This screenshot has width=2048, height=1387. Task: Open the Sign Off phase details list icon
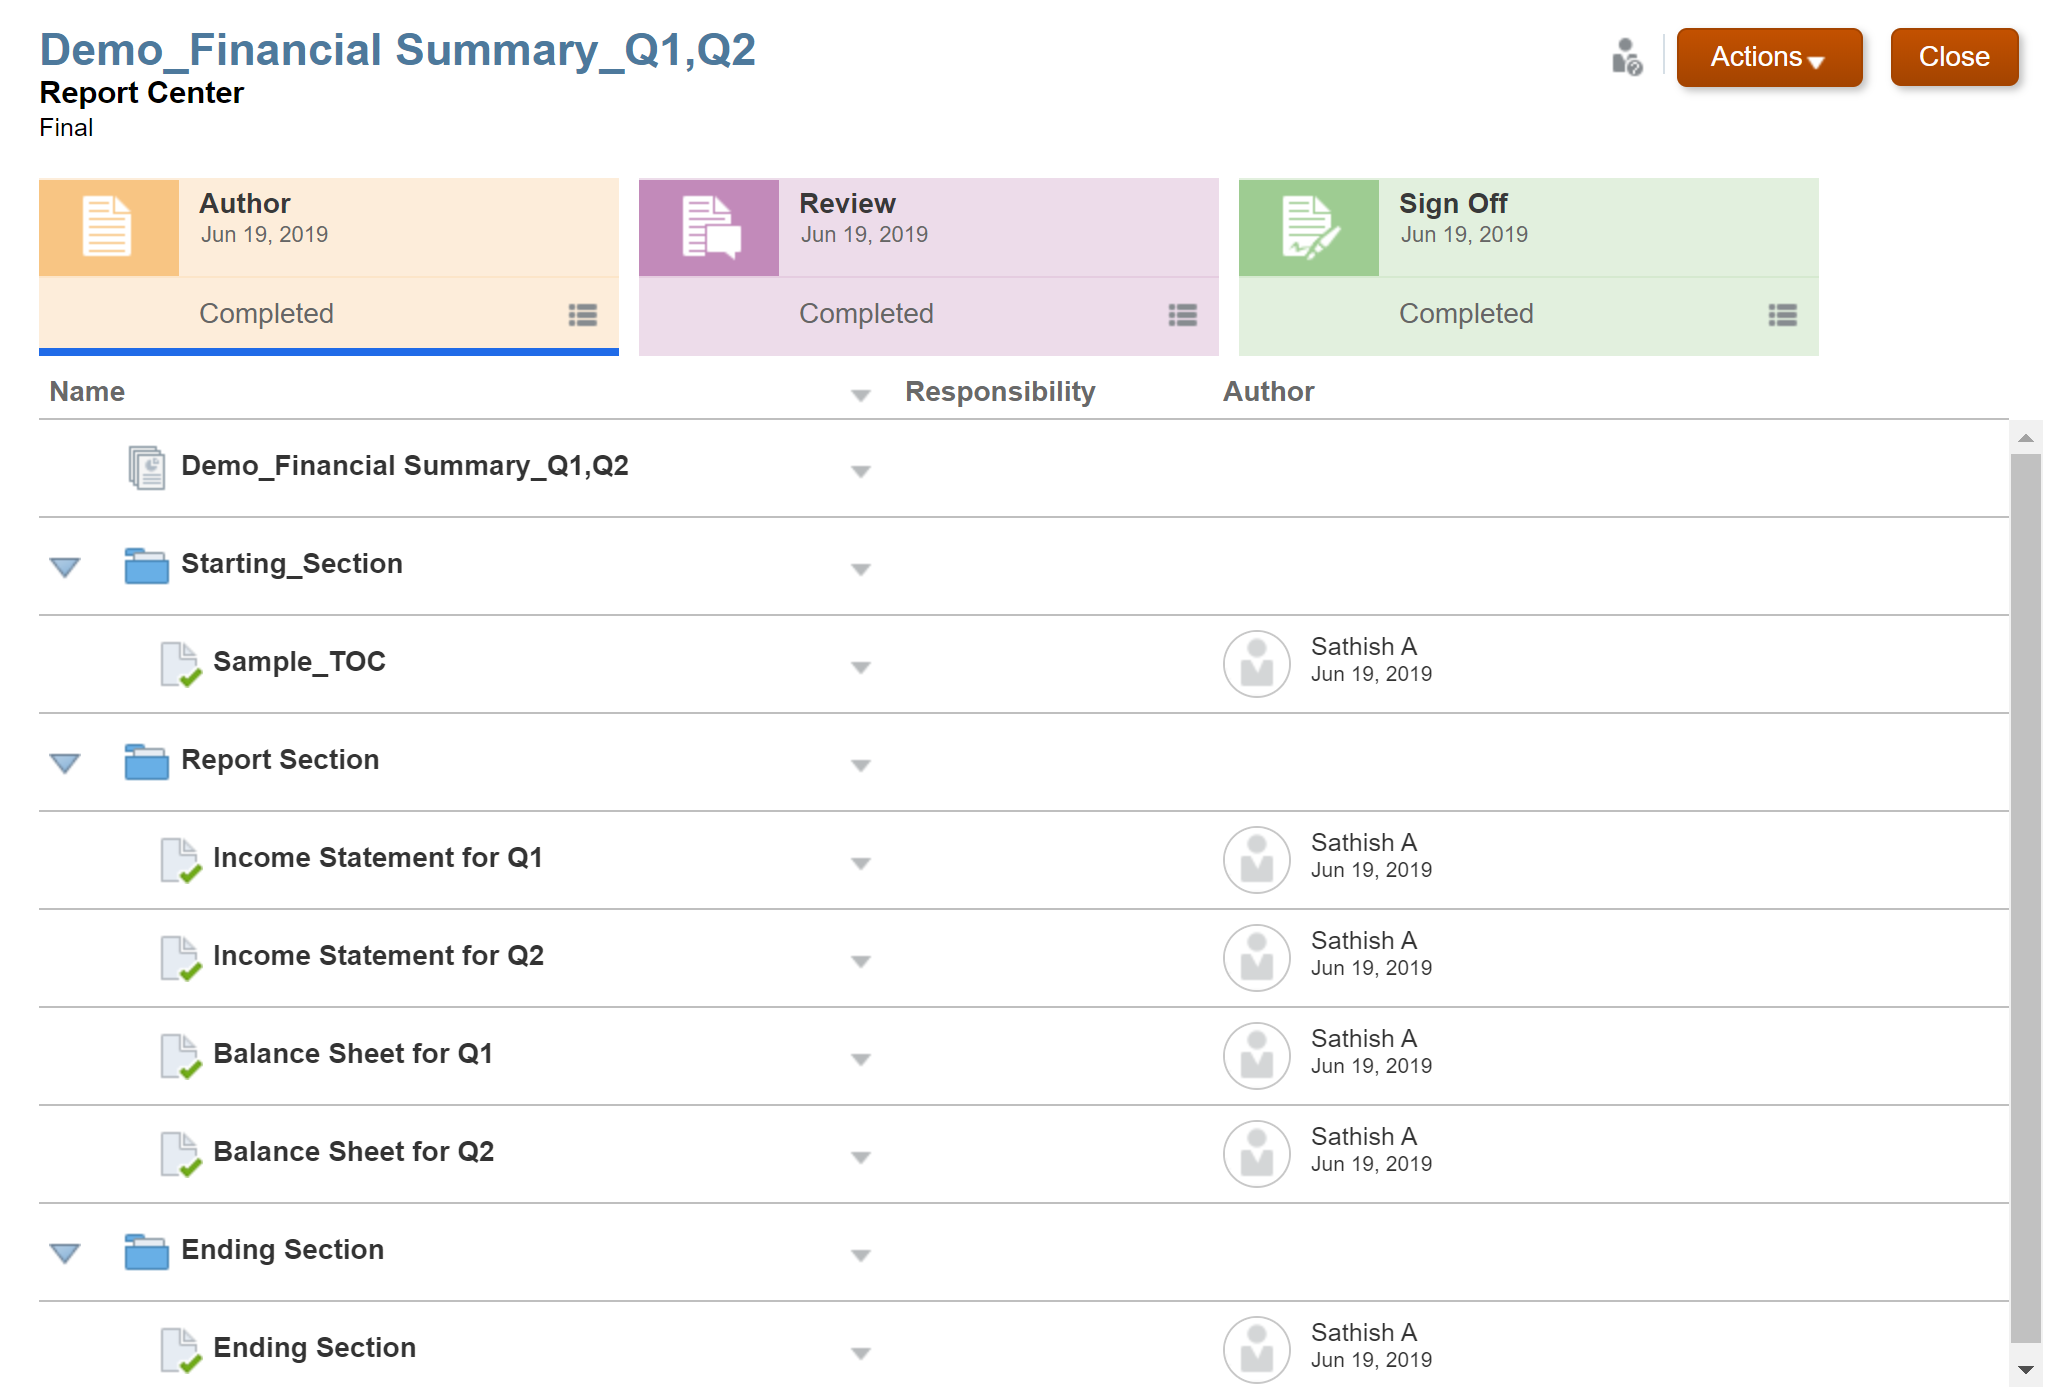click(1783, 315)
